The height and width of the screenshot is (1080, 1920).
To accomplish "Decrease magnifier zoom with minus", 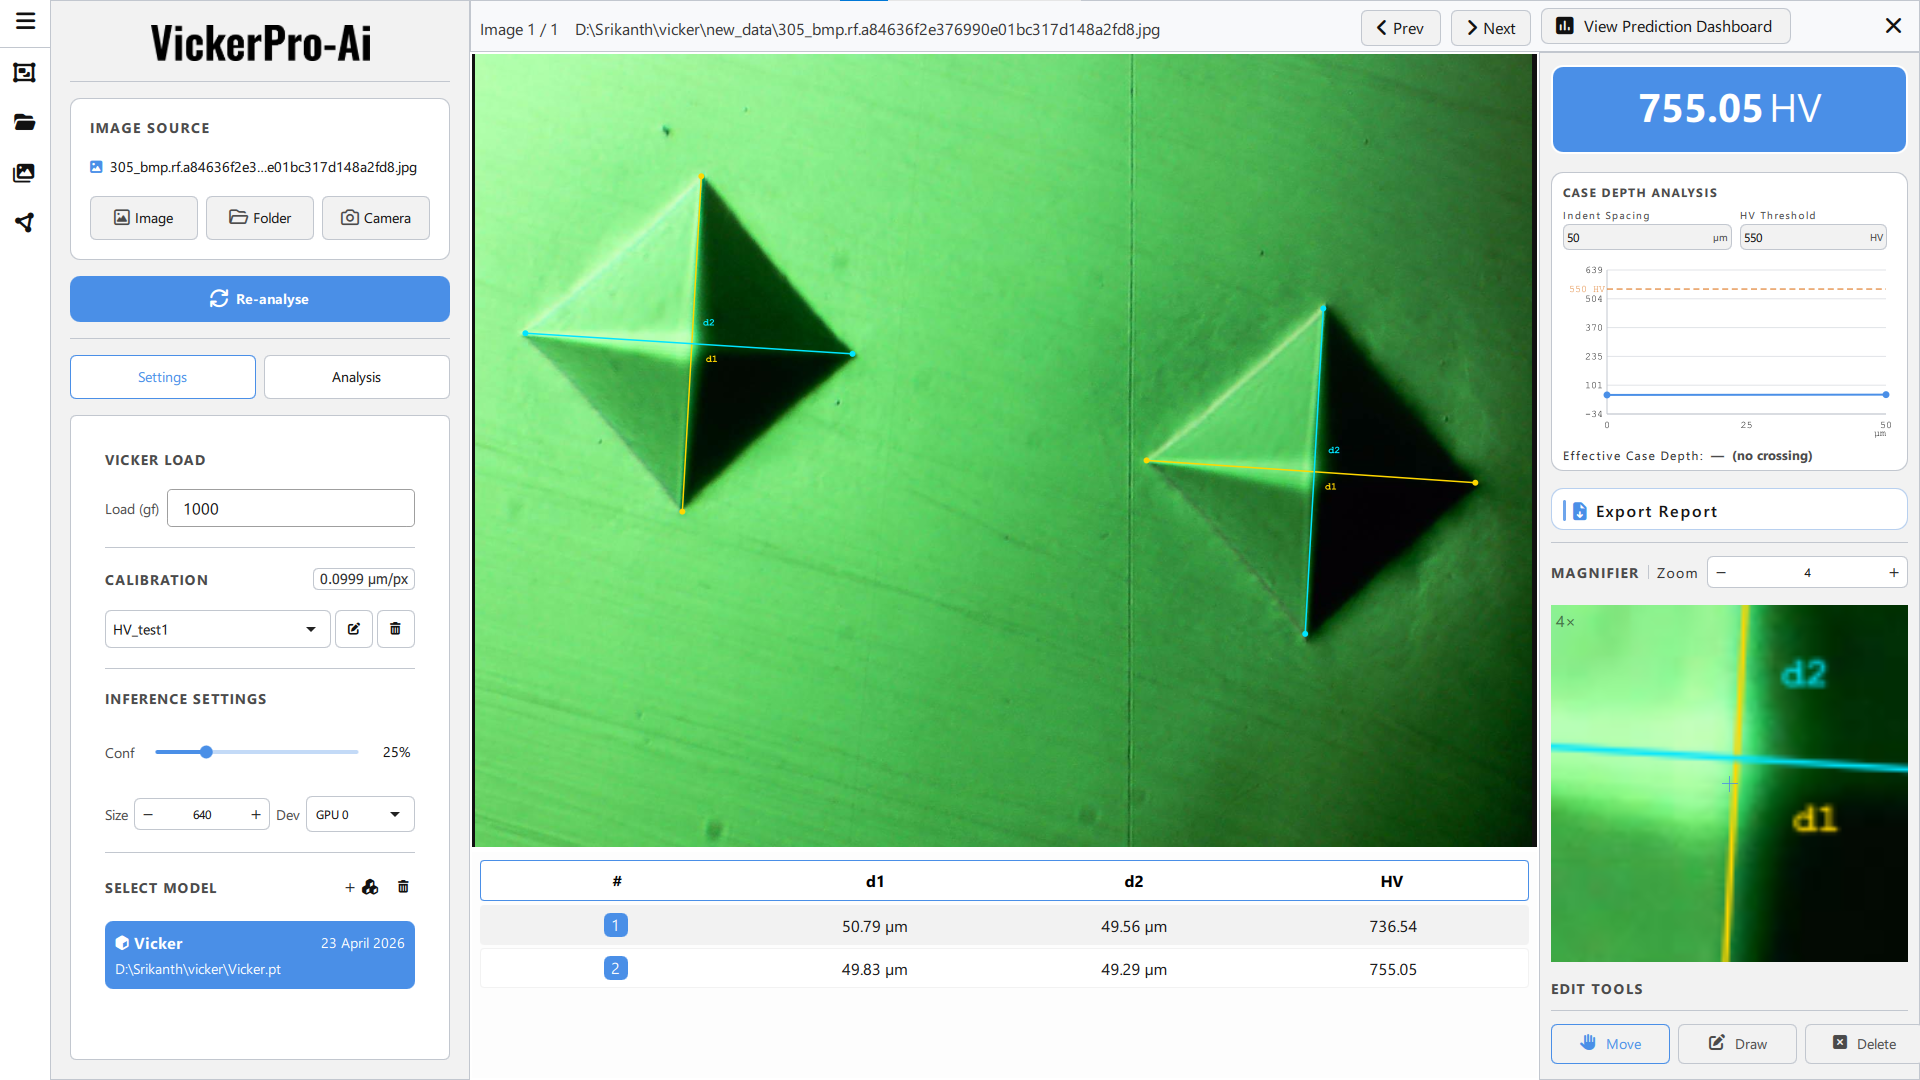I will (1721, 573).
